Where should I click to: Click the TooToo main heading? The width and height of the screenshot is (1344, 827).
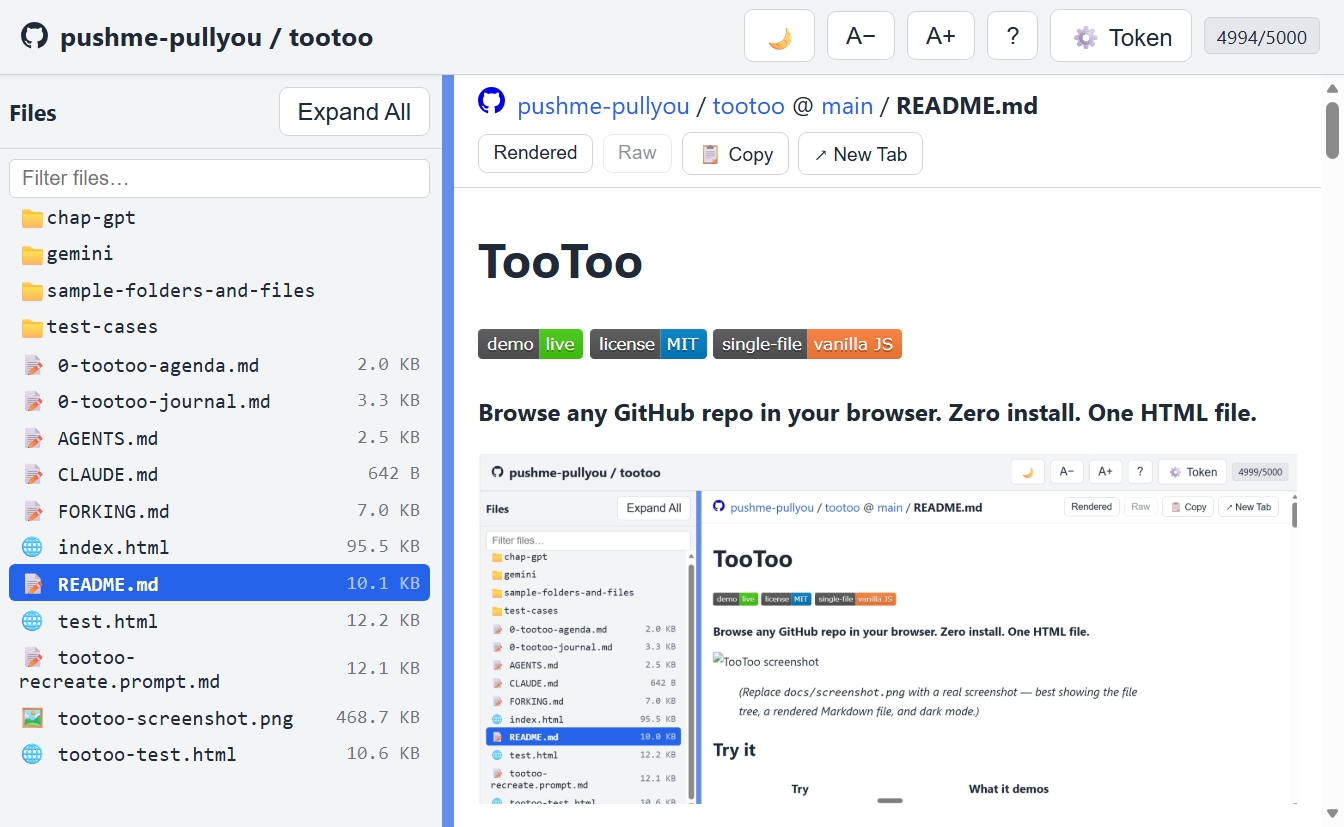tap(560, 262)
